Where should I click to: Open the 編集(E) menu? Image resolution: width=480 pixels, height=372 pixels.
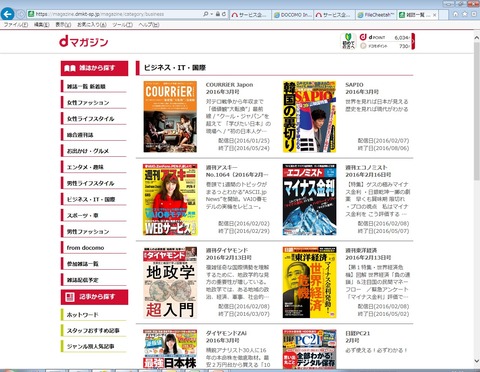[41, 25]
